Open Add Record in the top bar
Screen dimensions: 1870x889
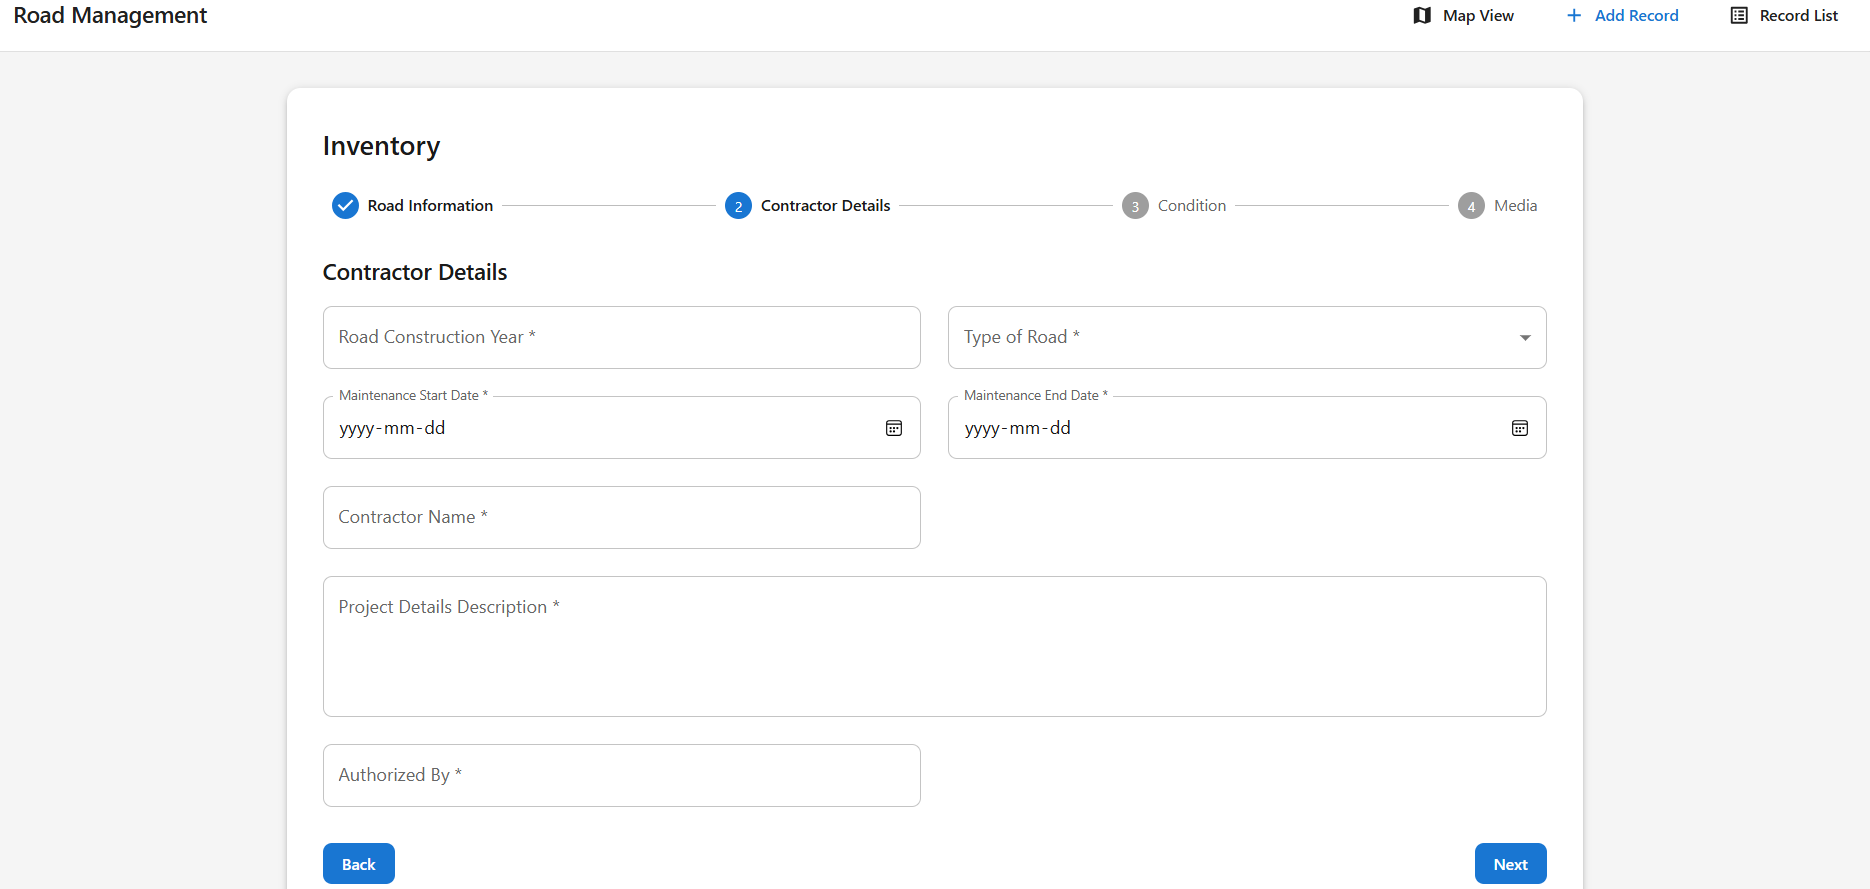click(1622, 16)
